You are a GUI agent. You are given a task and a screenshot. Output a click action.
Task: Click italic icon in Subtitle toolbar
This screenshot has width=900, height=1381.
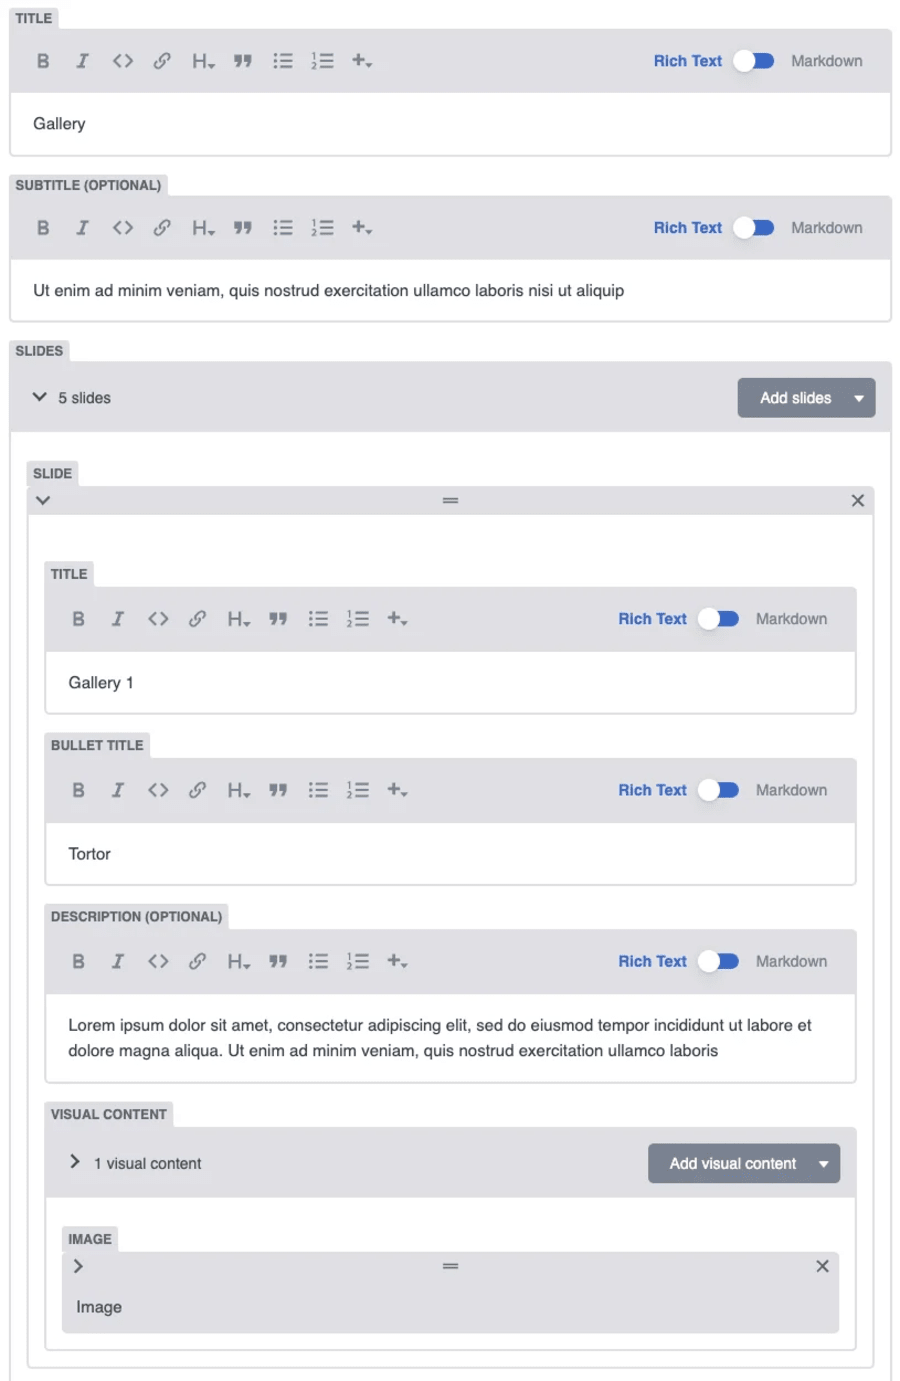coord(83,228)
